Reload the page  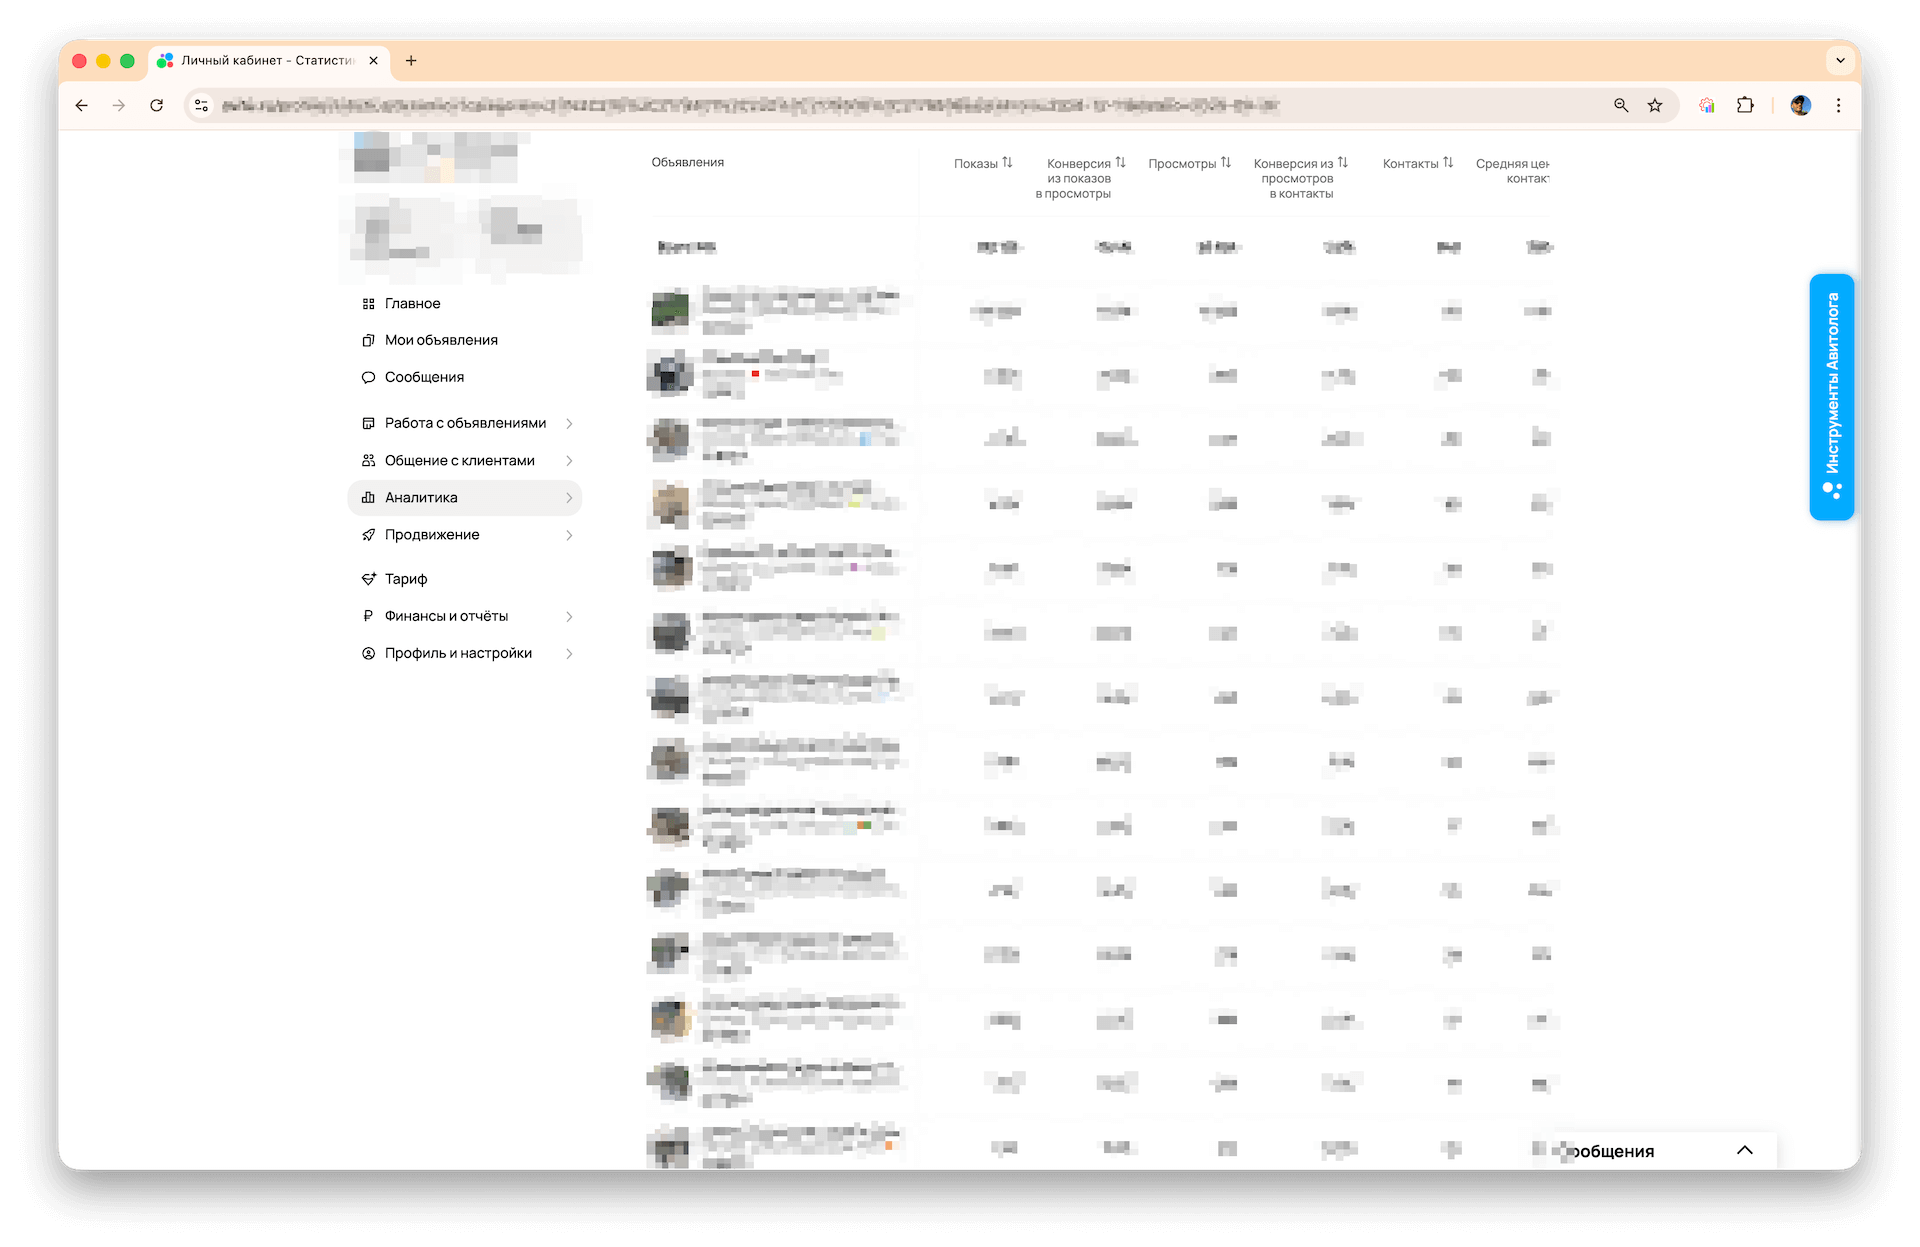tap(157, 105)
